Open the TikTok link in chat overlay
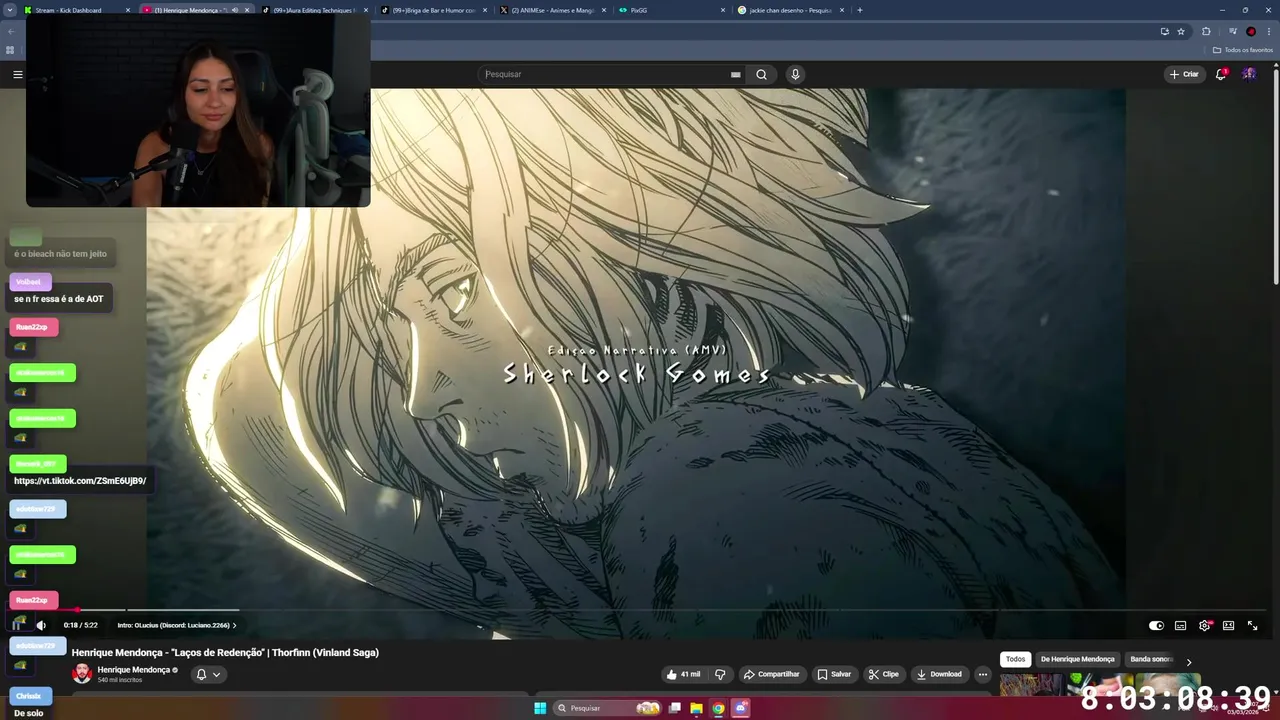Image resolution: width=1280 pixels, height=720 pixels. (80, 481)
